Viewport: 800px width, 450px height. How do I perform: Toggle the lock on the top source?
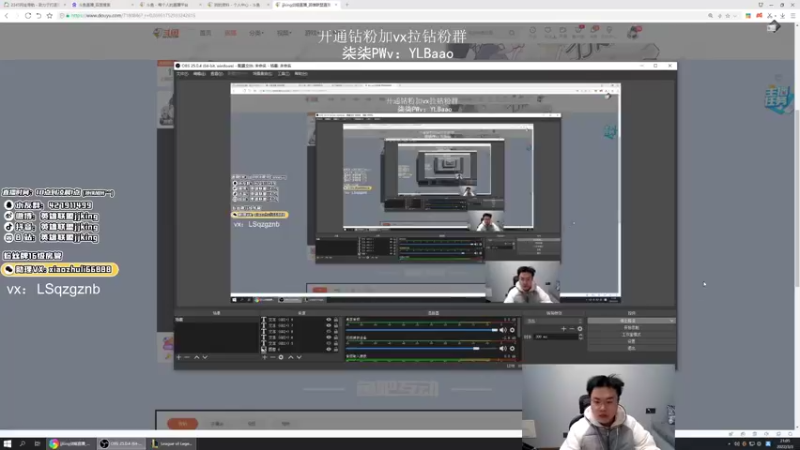[336, 320]
